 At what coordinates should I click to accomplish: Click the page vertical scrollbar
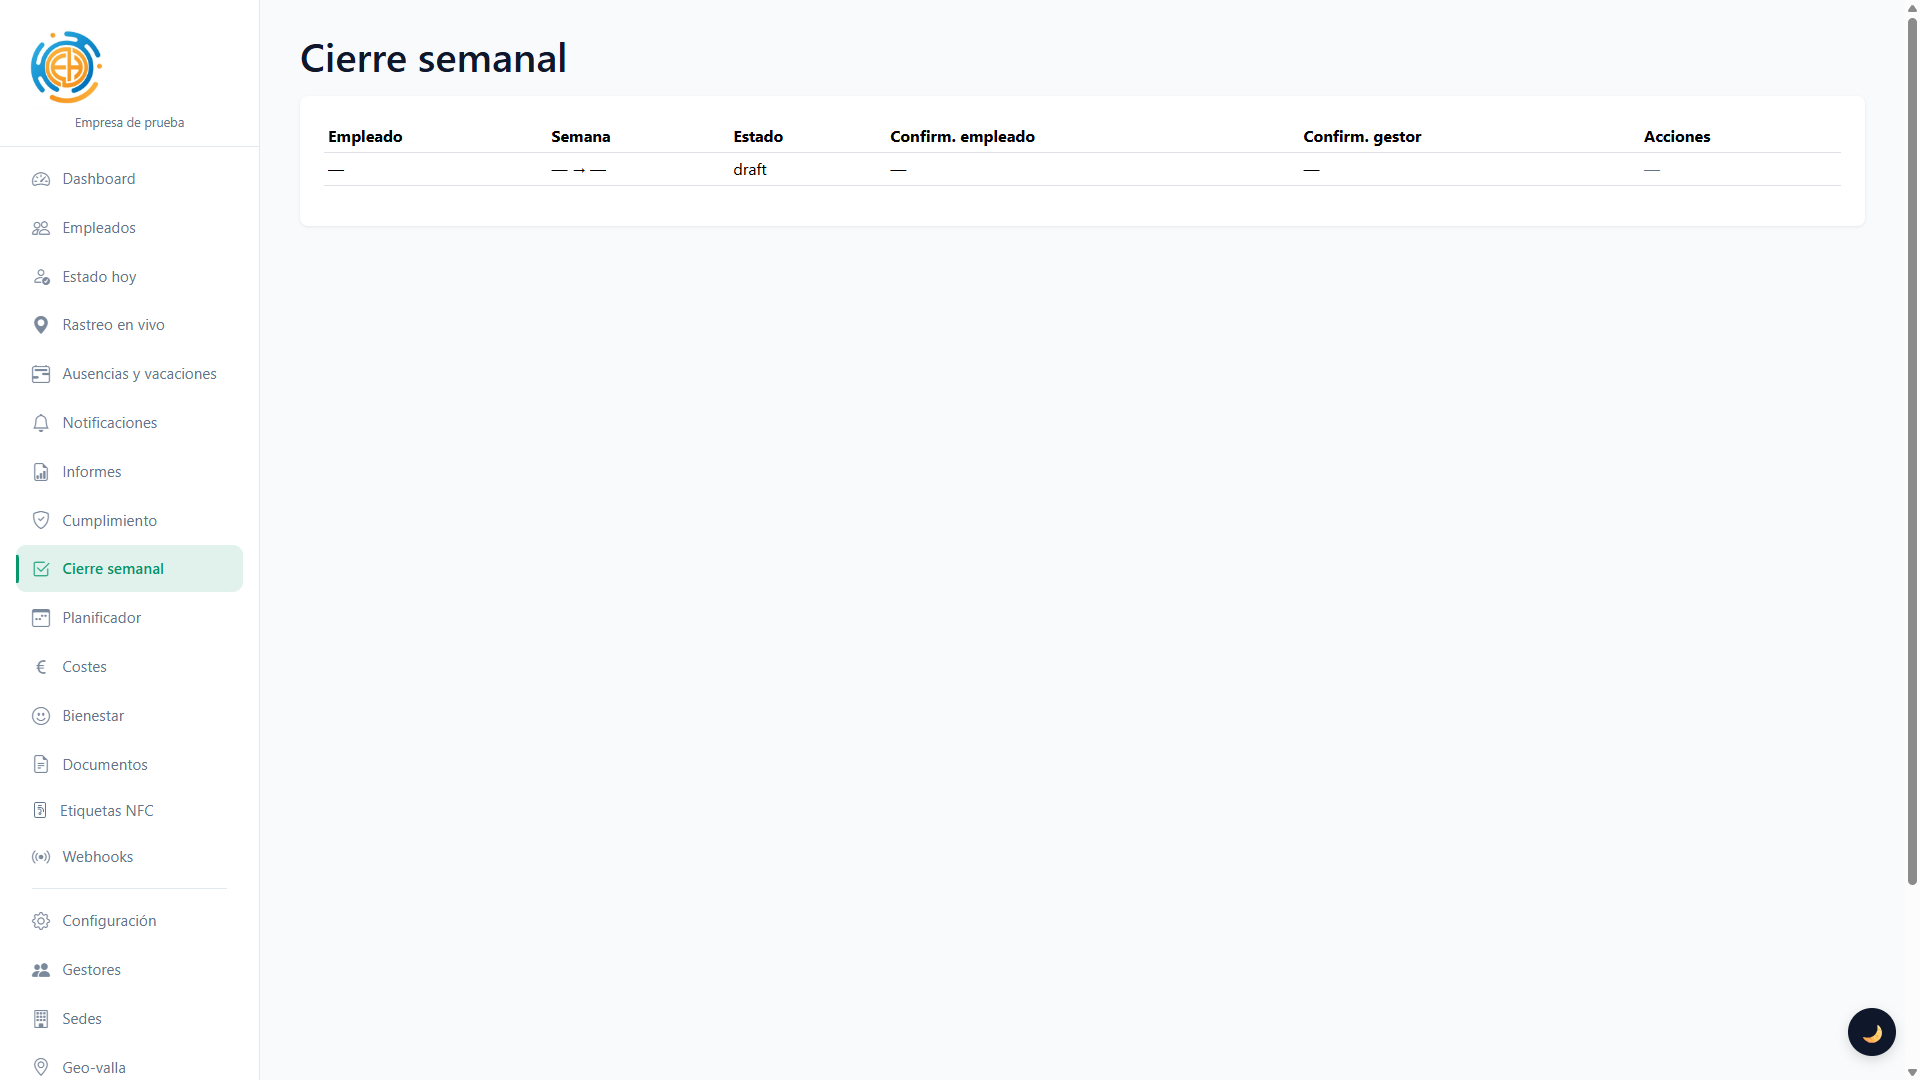tap(1912, 450)
